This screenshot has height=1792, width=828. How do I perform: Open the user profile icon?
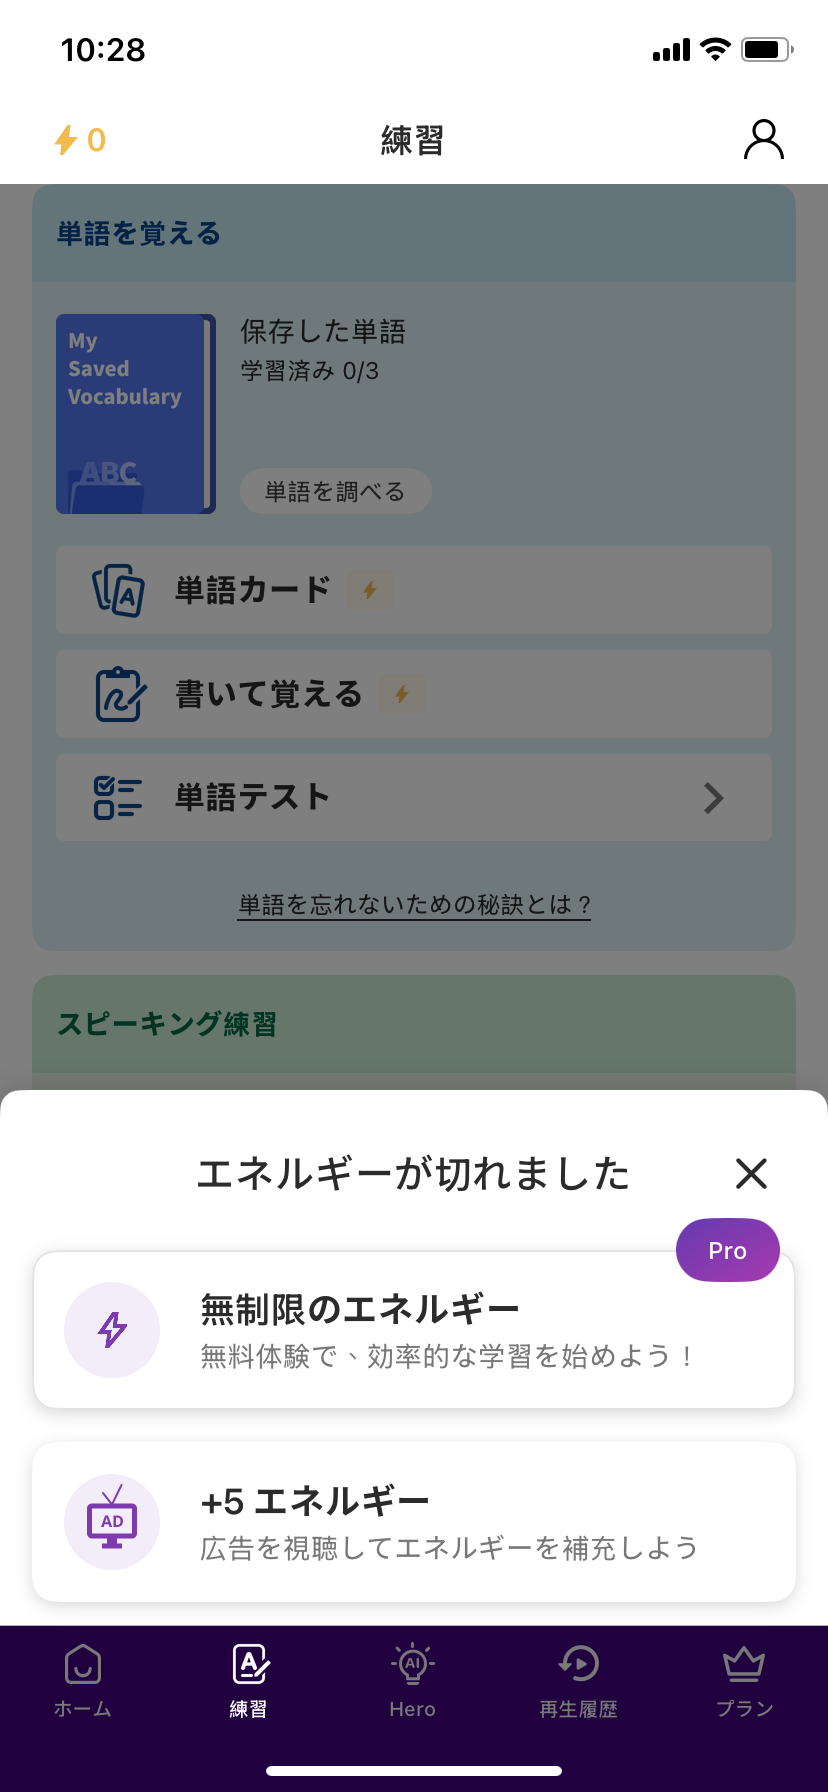[x=763, y=140]
